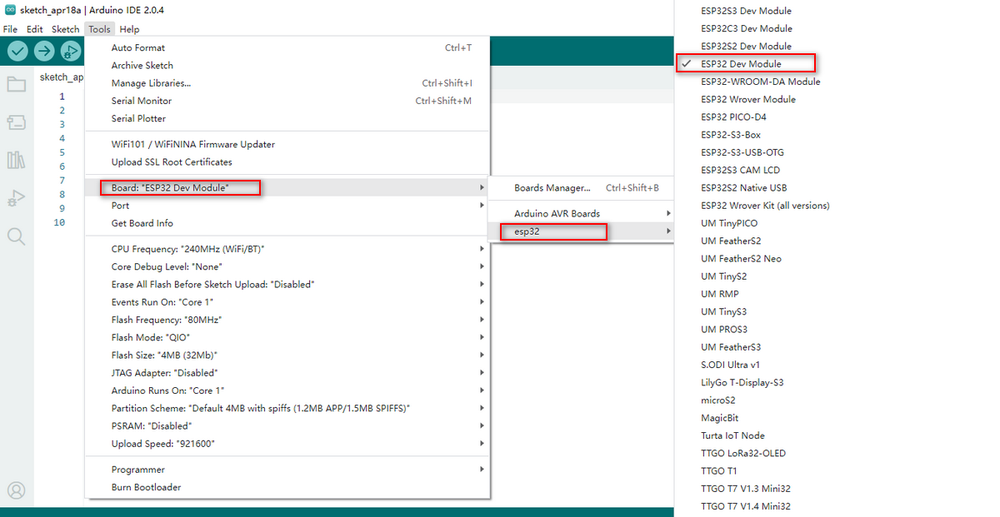Select ESP32 Wrover Module board
1000x517 pixels.
pyautogui.click(x=748, y=99)
